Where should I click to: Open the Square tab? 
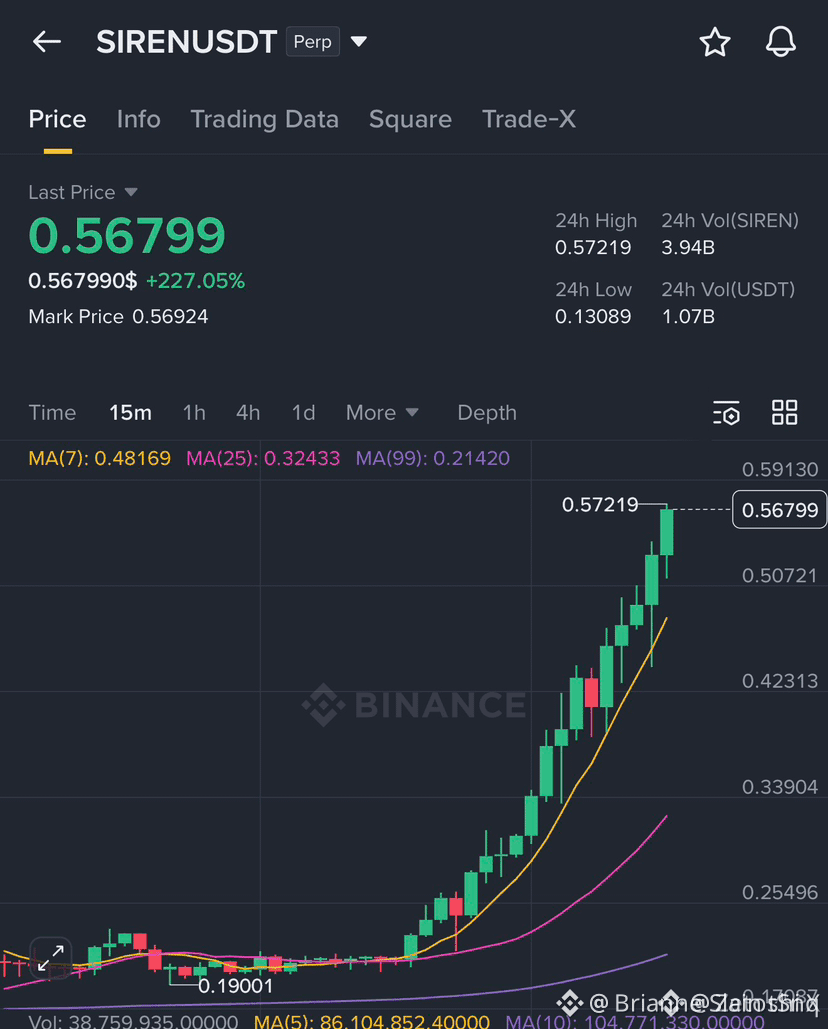[x=410, y=119]
